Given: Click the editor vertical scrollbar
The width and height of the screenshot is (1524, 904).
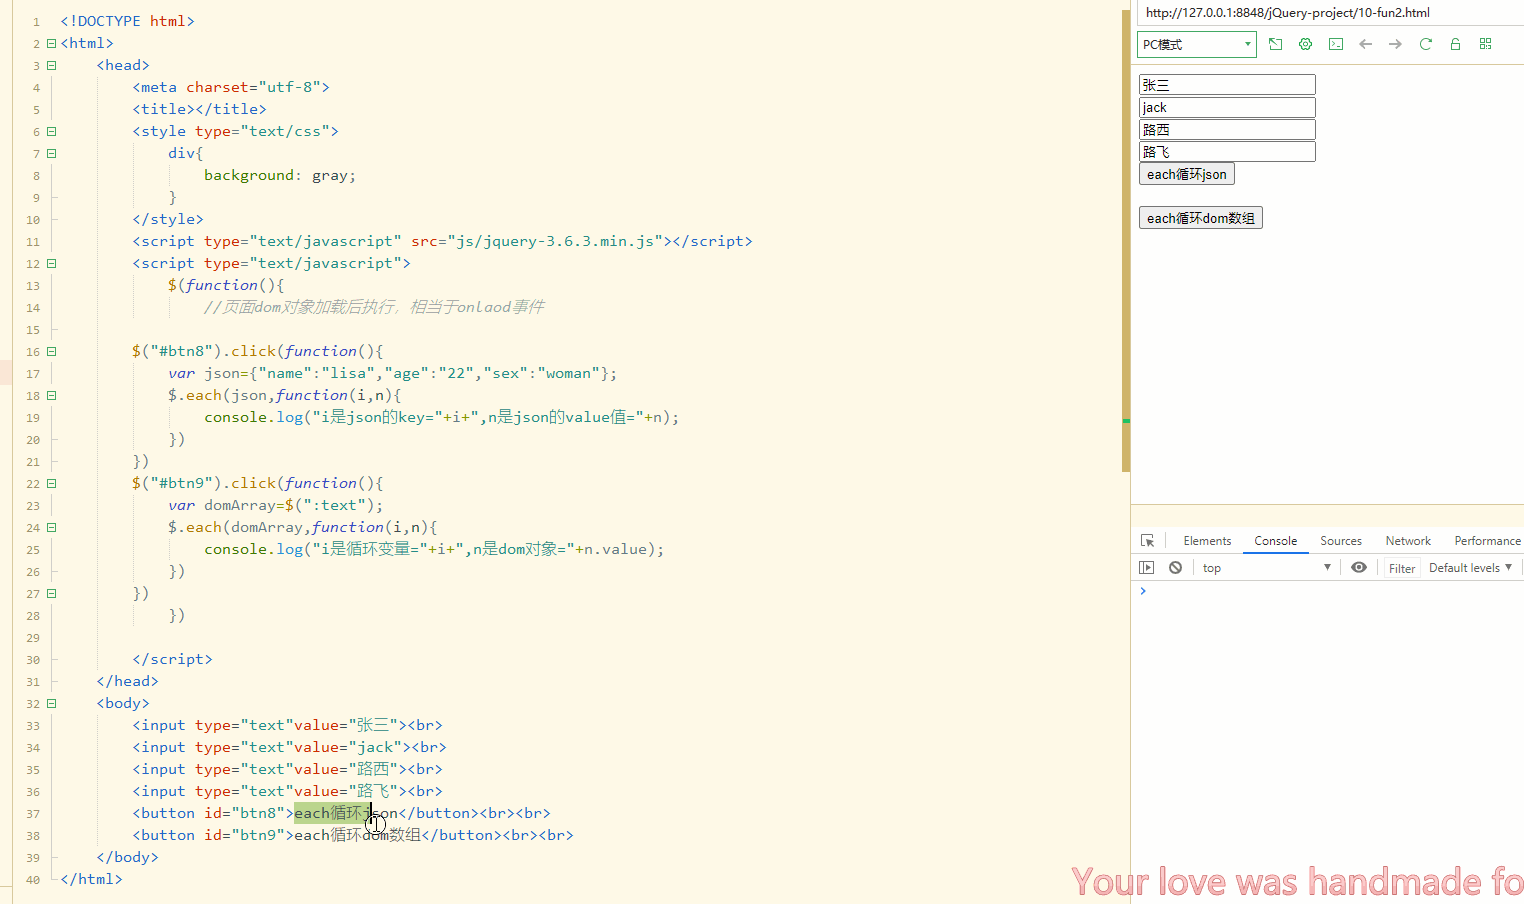Looking at the screenshot, I should pyautogui.click(x=1126, y=240).
